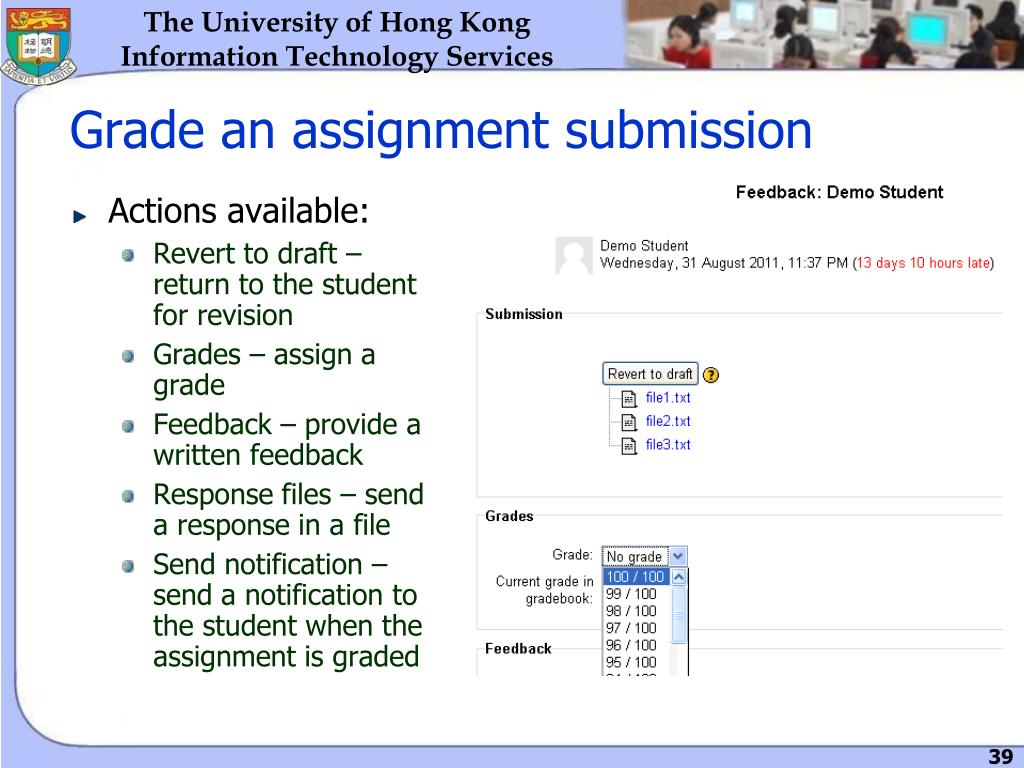Click the Demo Student avatar picture
The height and width of the screenshot is (768, 1024).
point(573,255)
